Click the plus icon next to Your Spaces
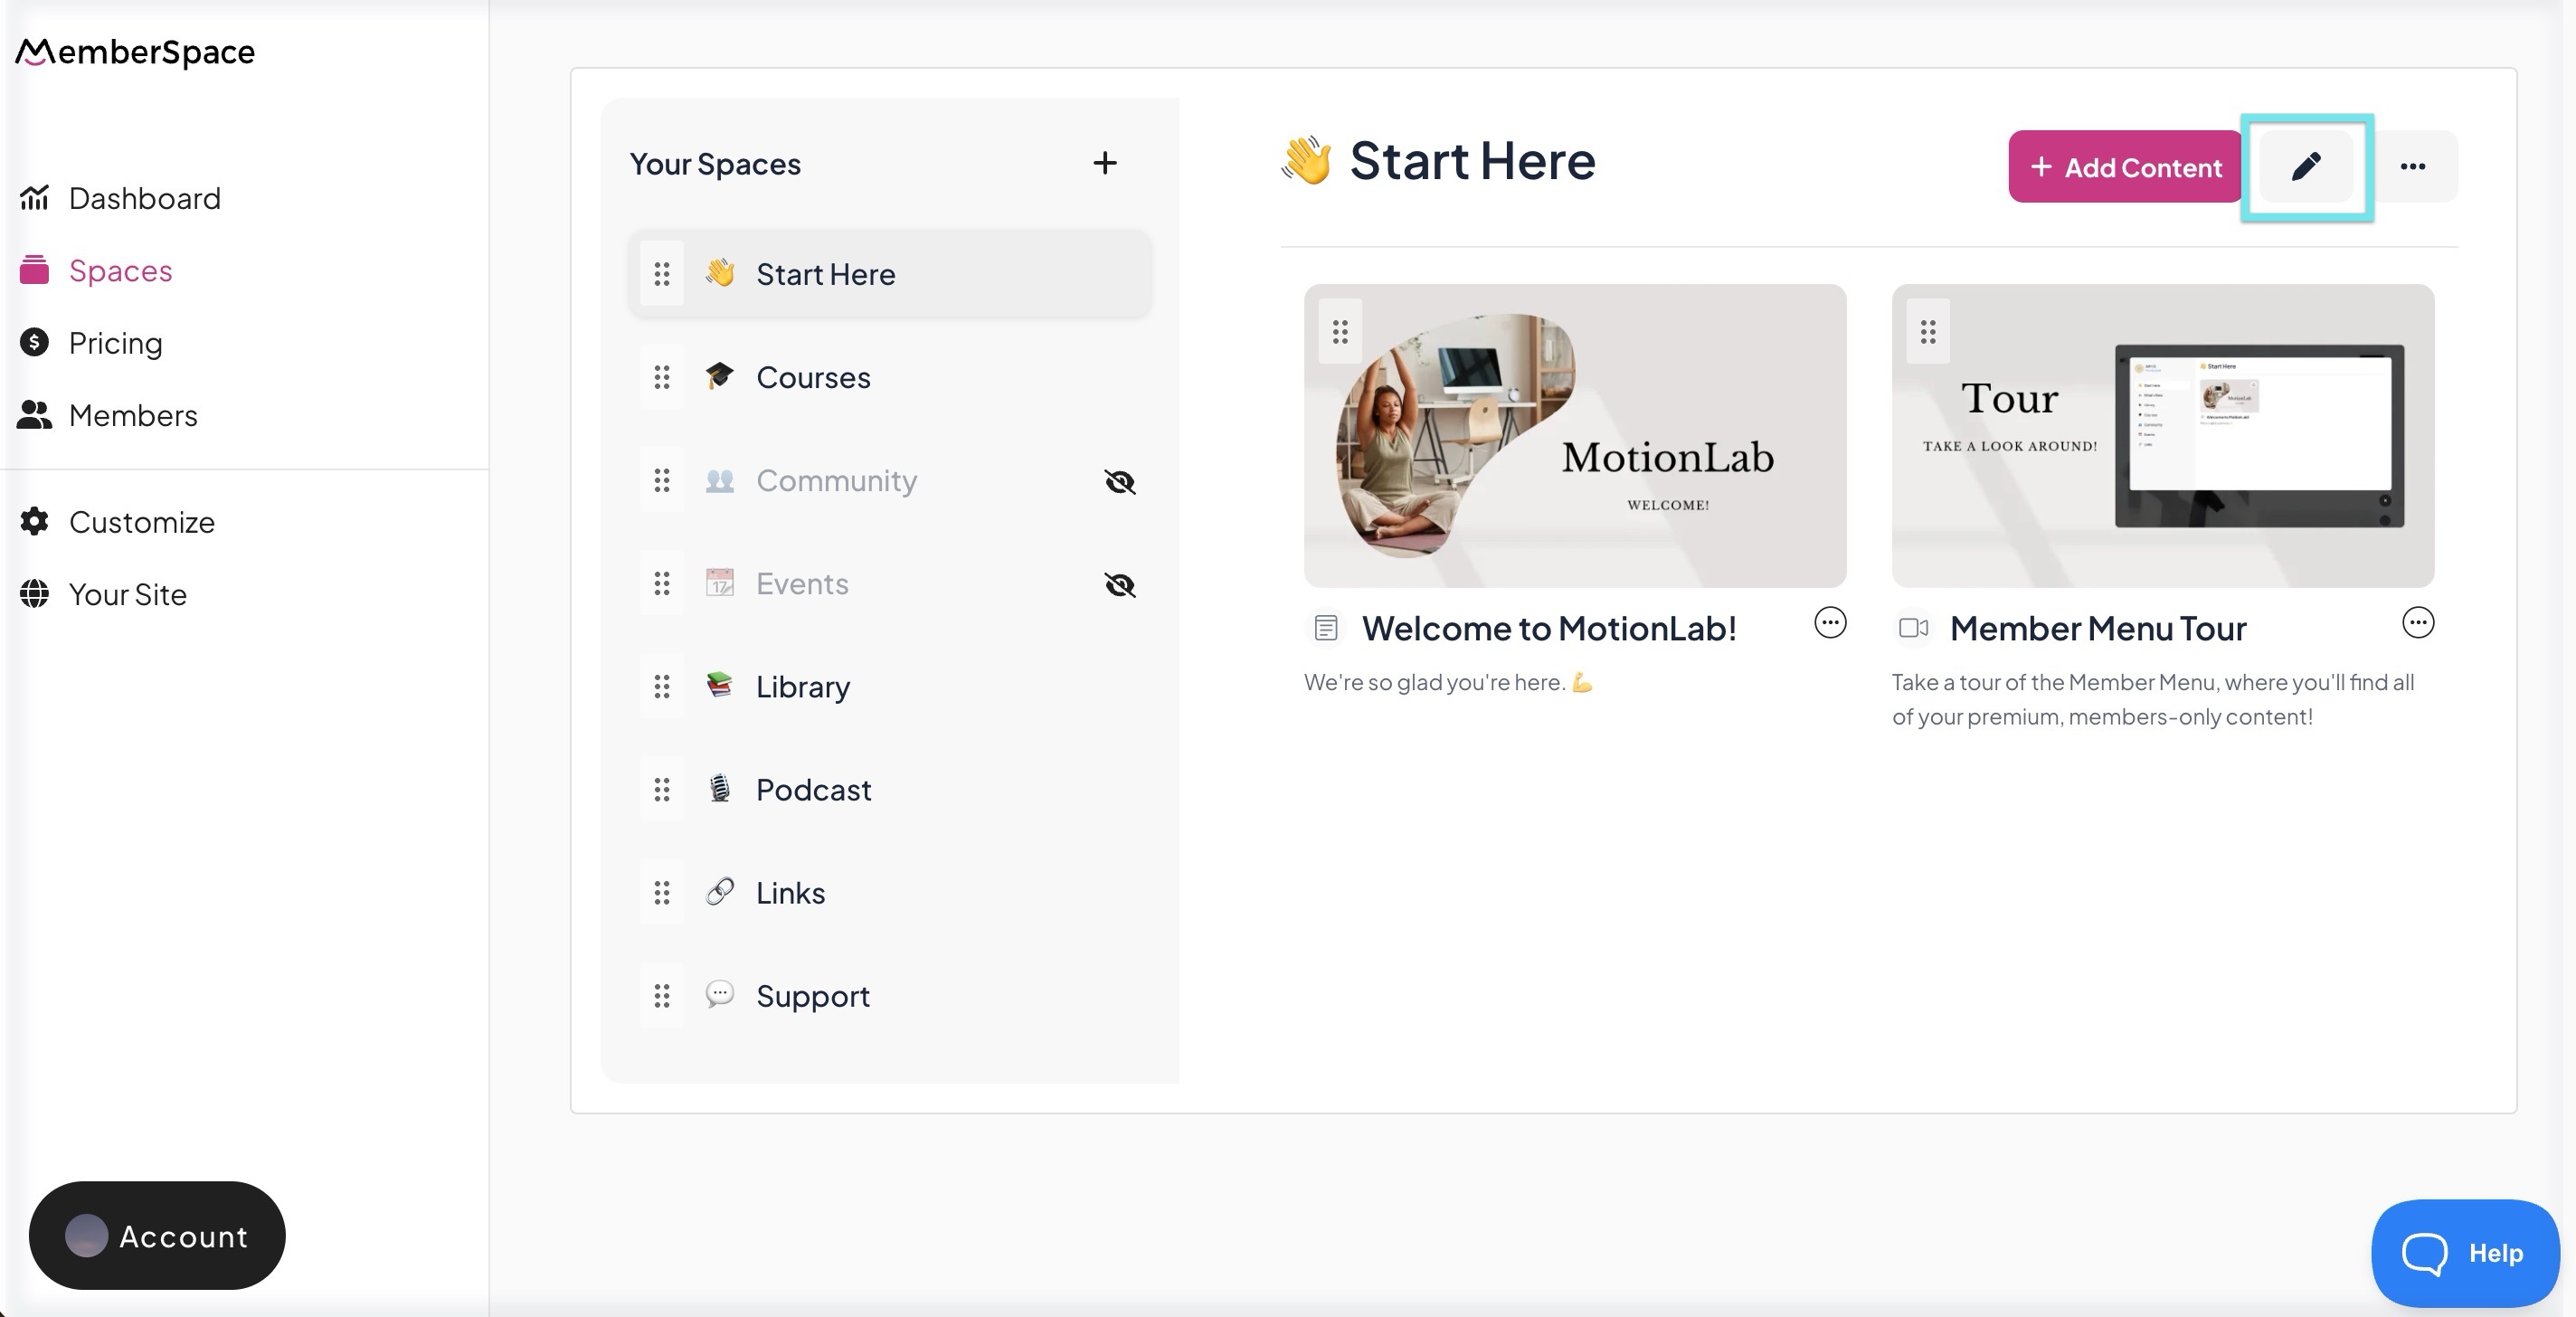 [x=1104, y=163]
